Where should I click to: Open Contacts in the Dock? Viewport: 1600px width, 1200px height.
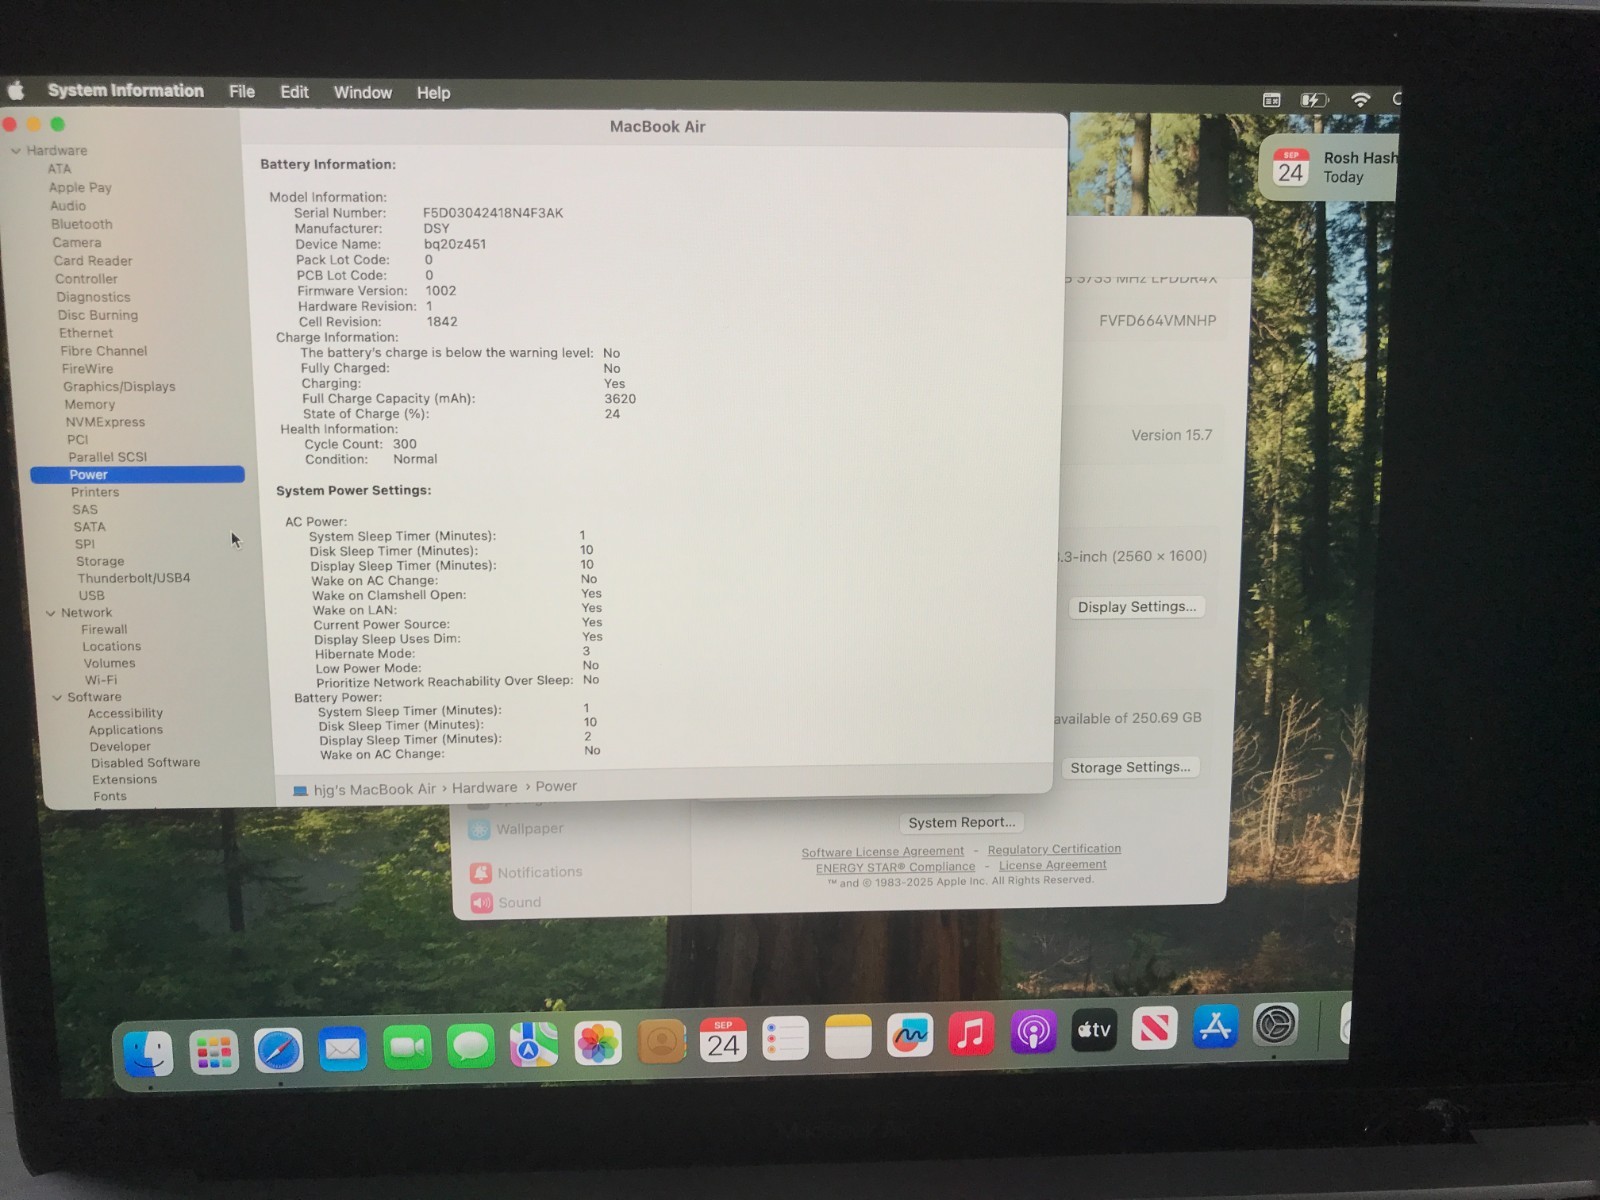[x=661, y=1043]
